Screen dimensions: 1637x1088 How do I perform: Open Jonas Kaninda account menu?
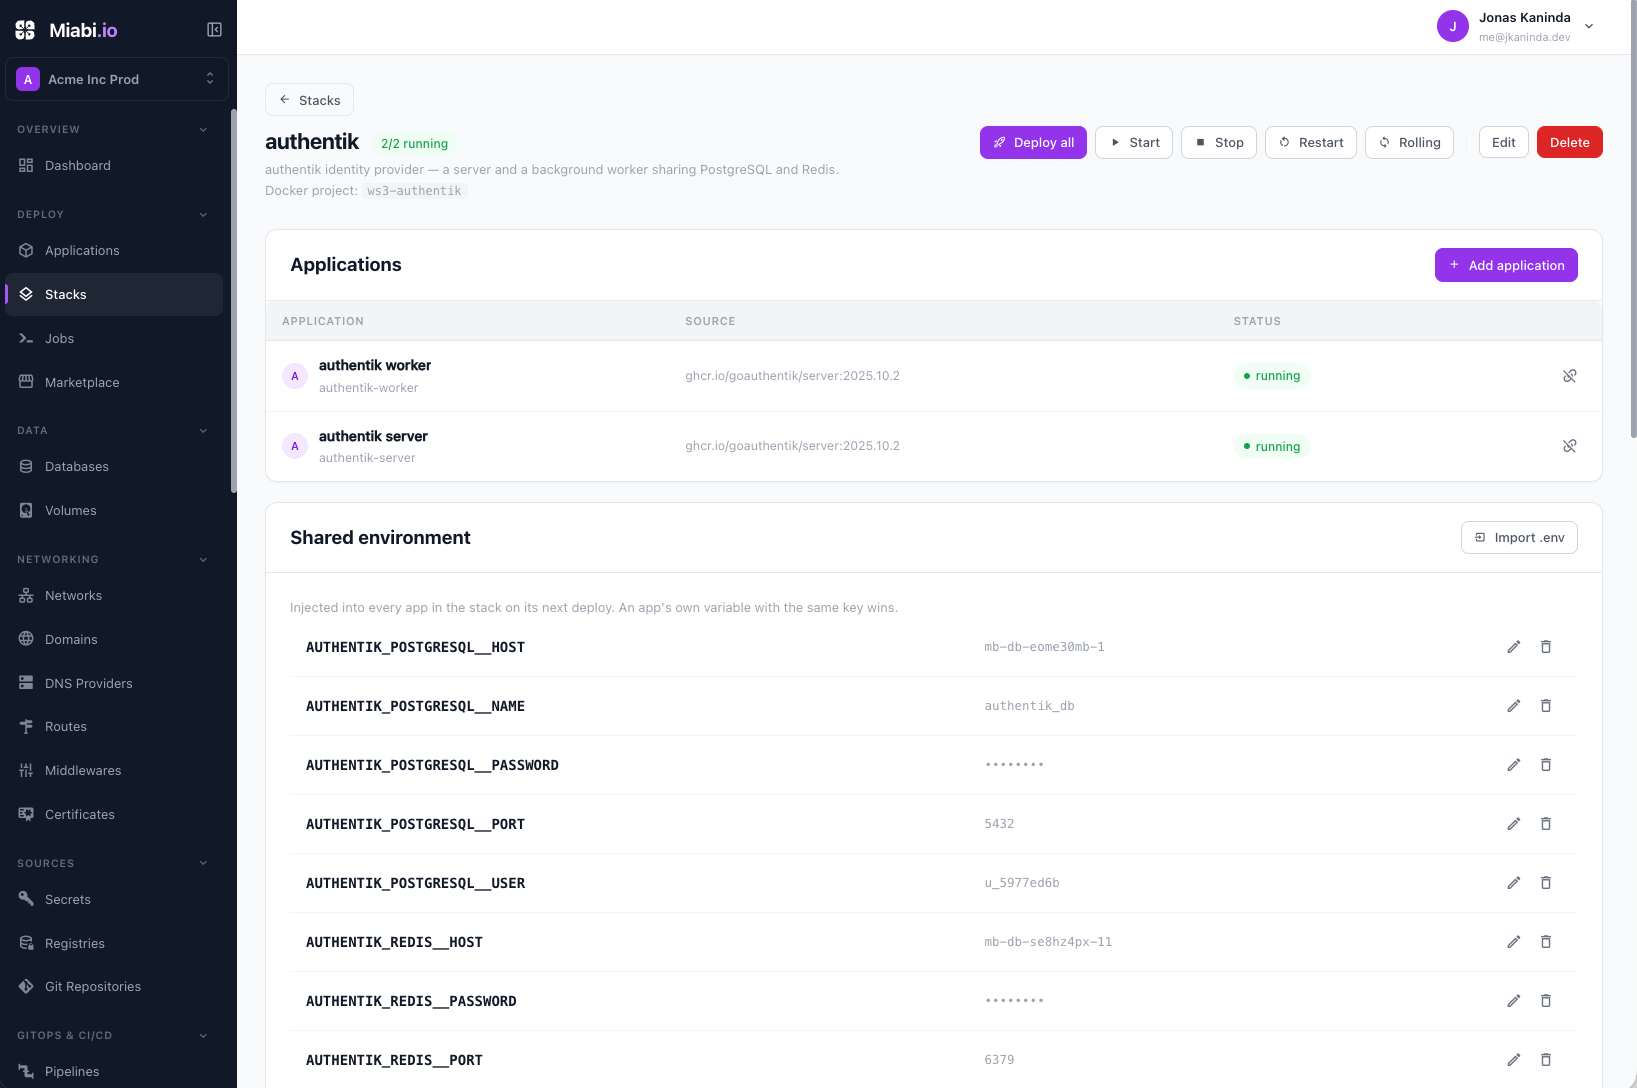(1516, 27)
